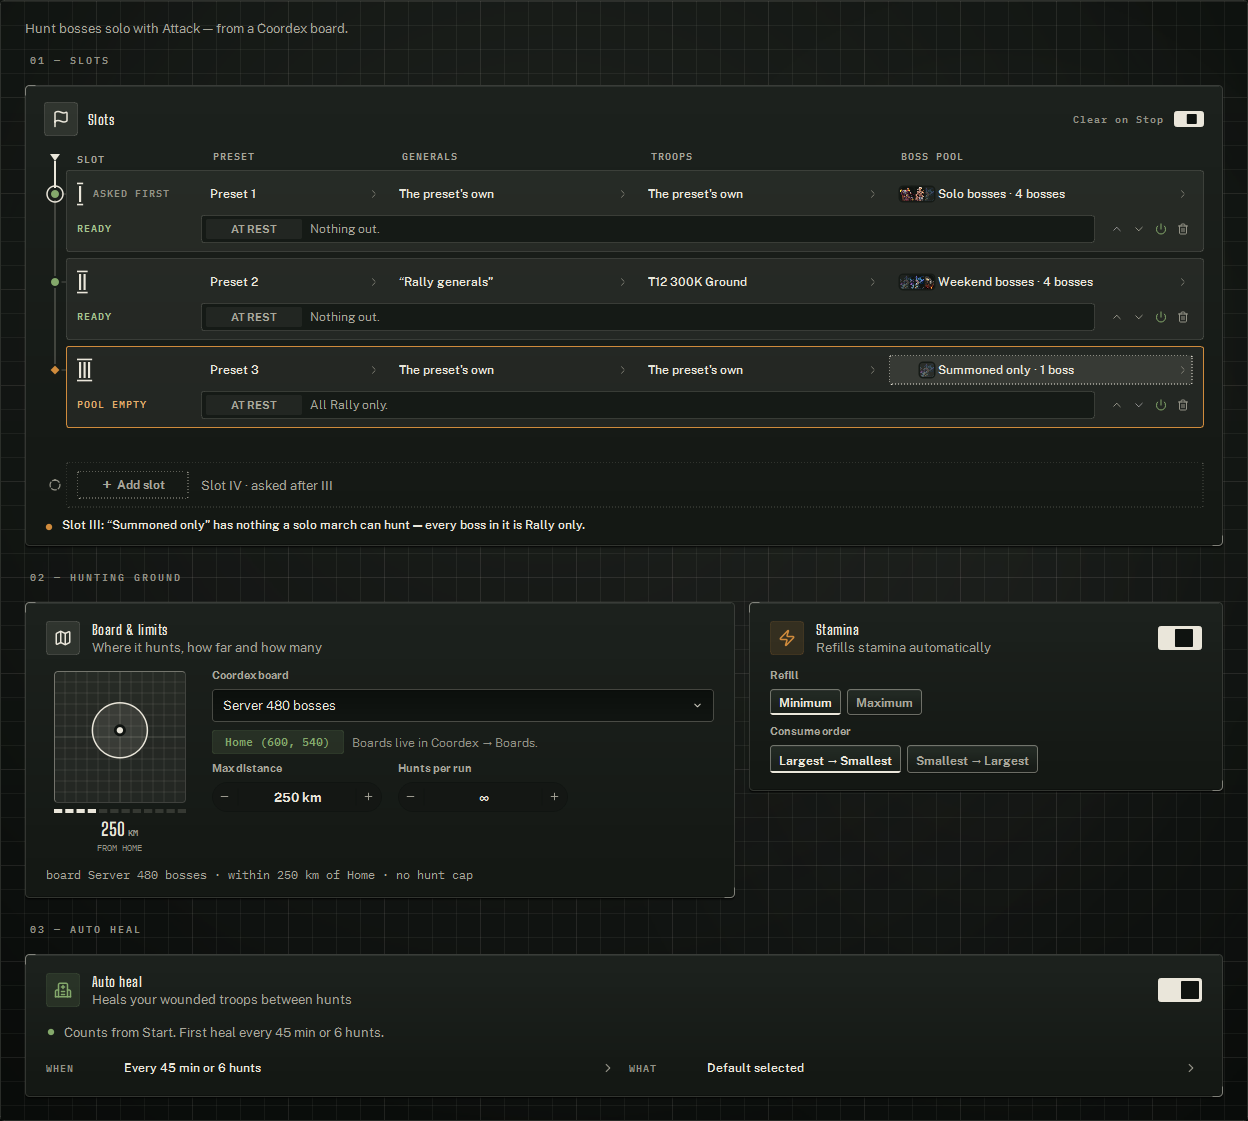This screenshot has width=1248, height=1121.
Task: Move the Preset 1 slot down
Action: tap(1139, 229)
